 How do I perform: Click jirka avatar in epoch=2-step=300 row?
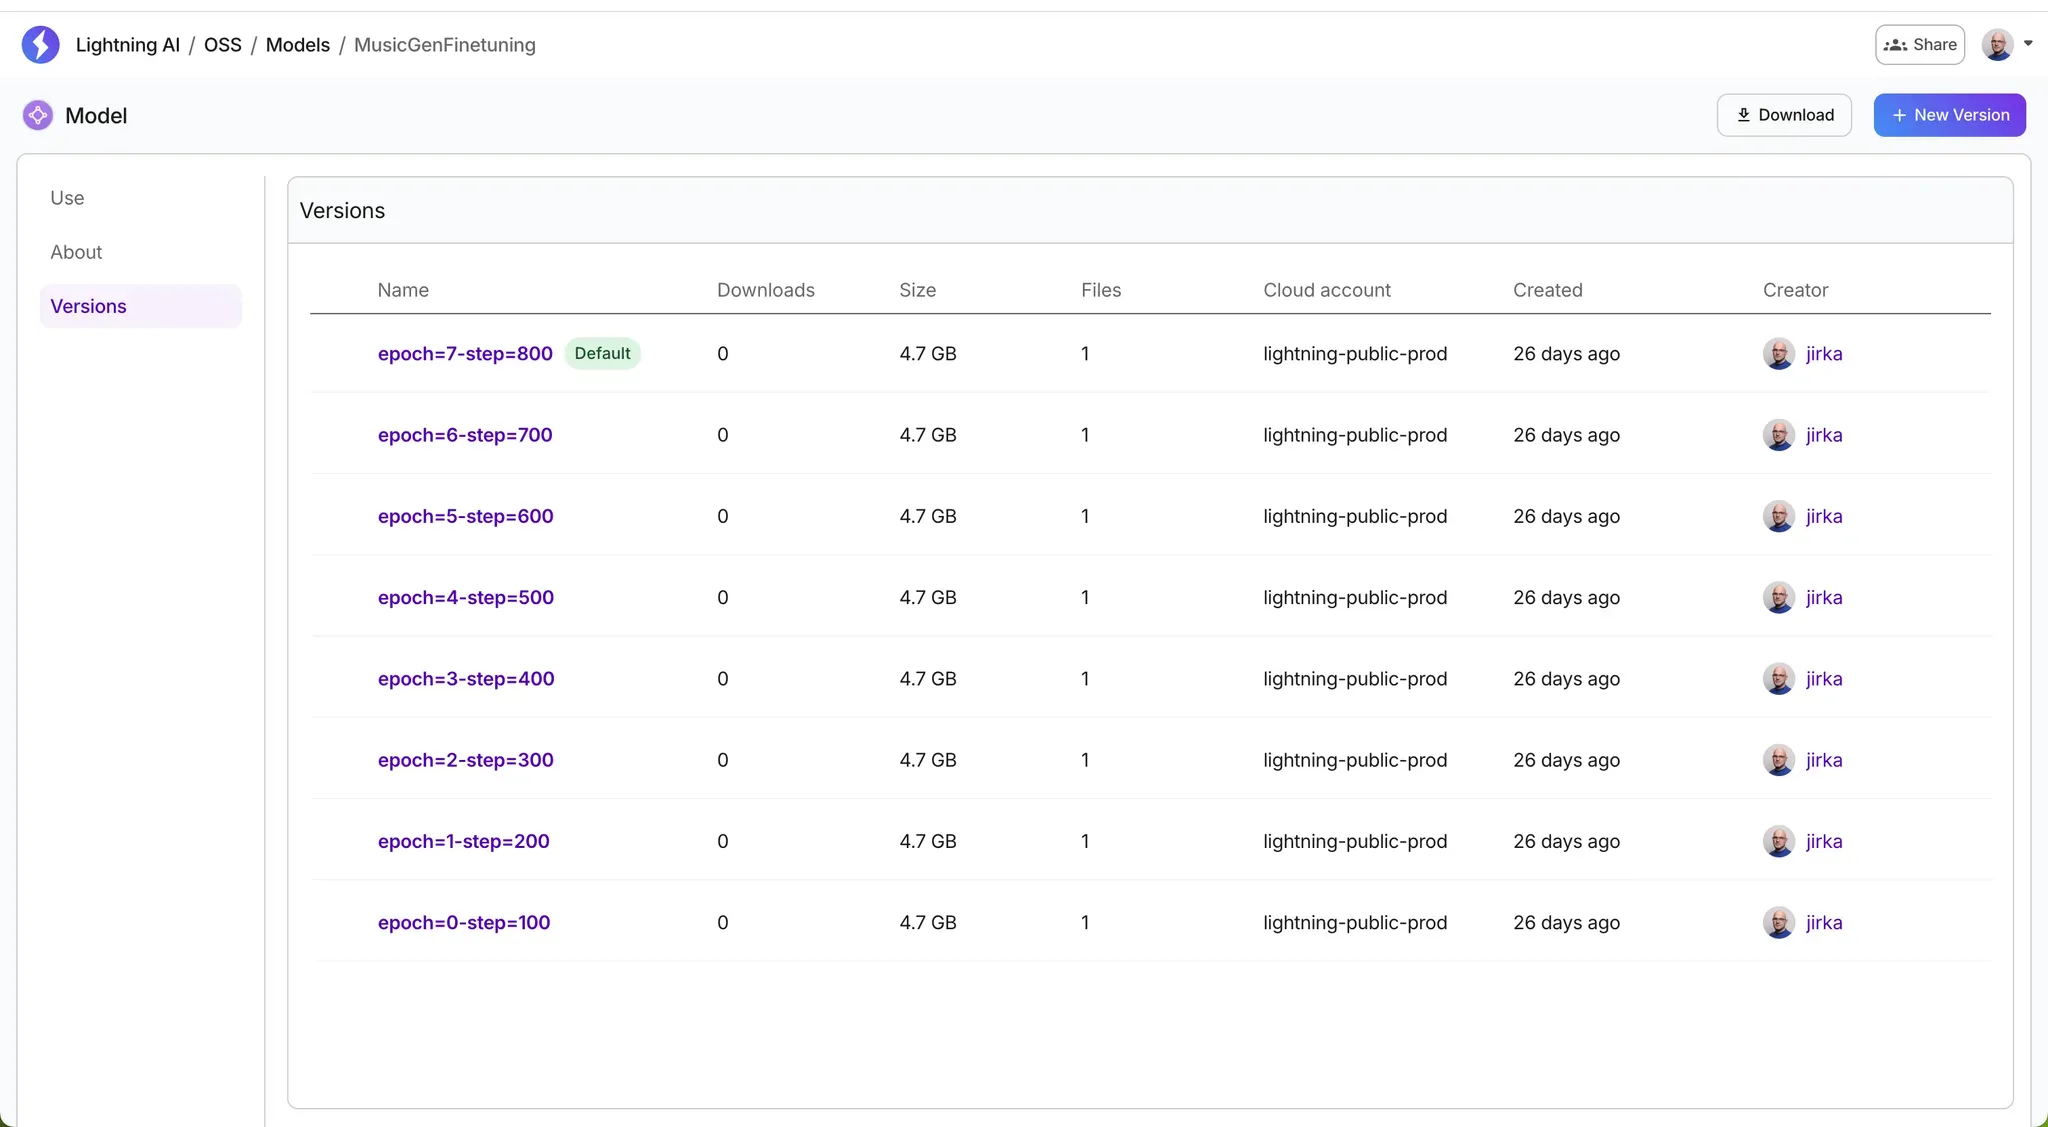click(1778, 760)
